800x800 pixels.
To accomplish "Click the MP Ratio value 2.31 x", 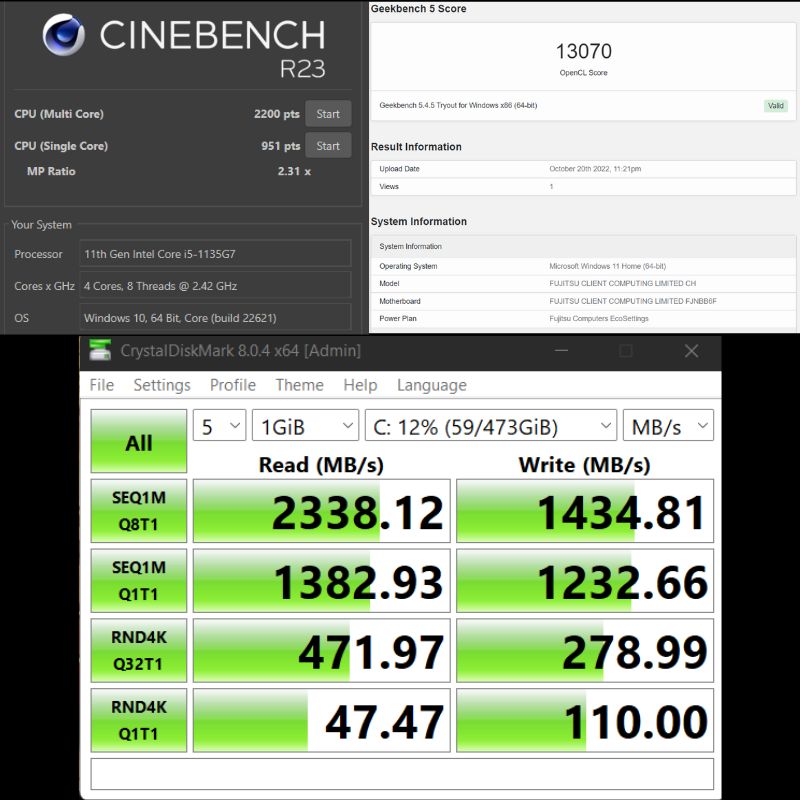I will pyautogui.click(x=294, y=171).
